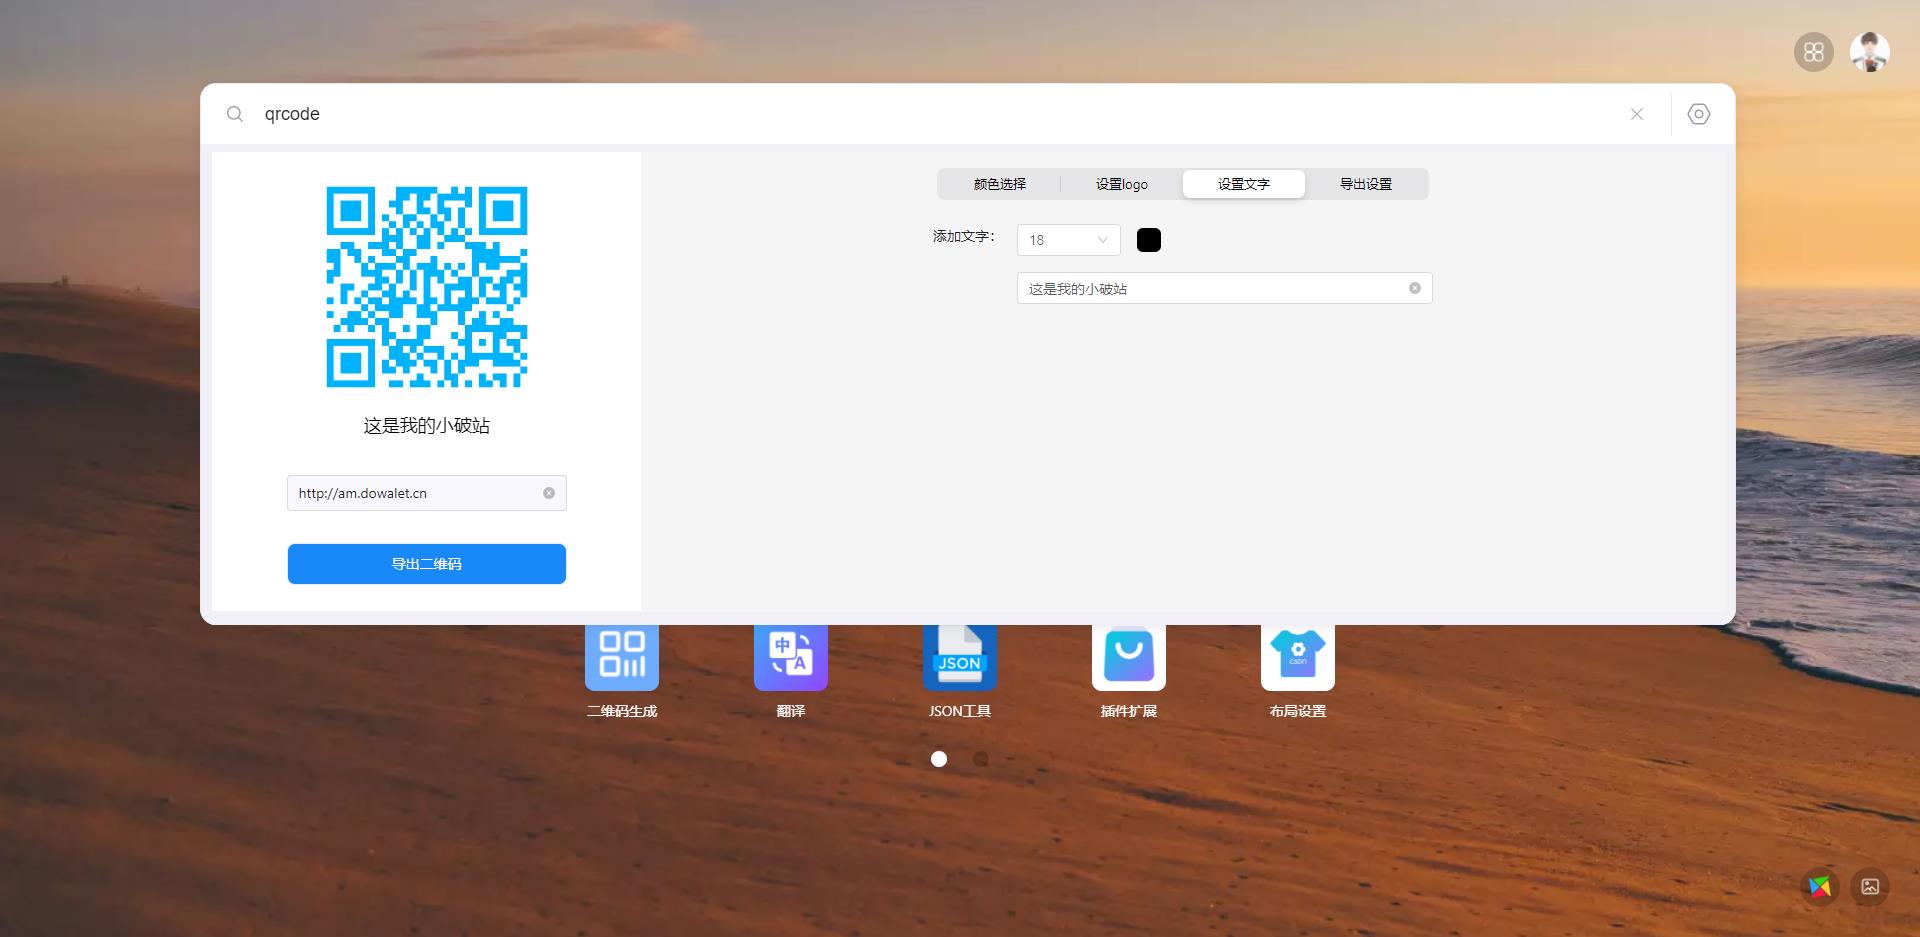
Task: Open the user avatar profile
Action: coord(1870,52)
